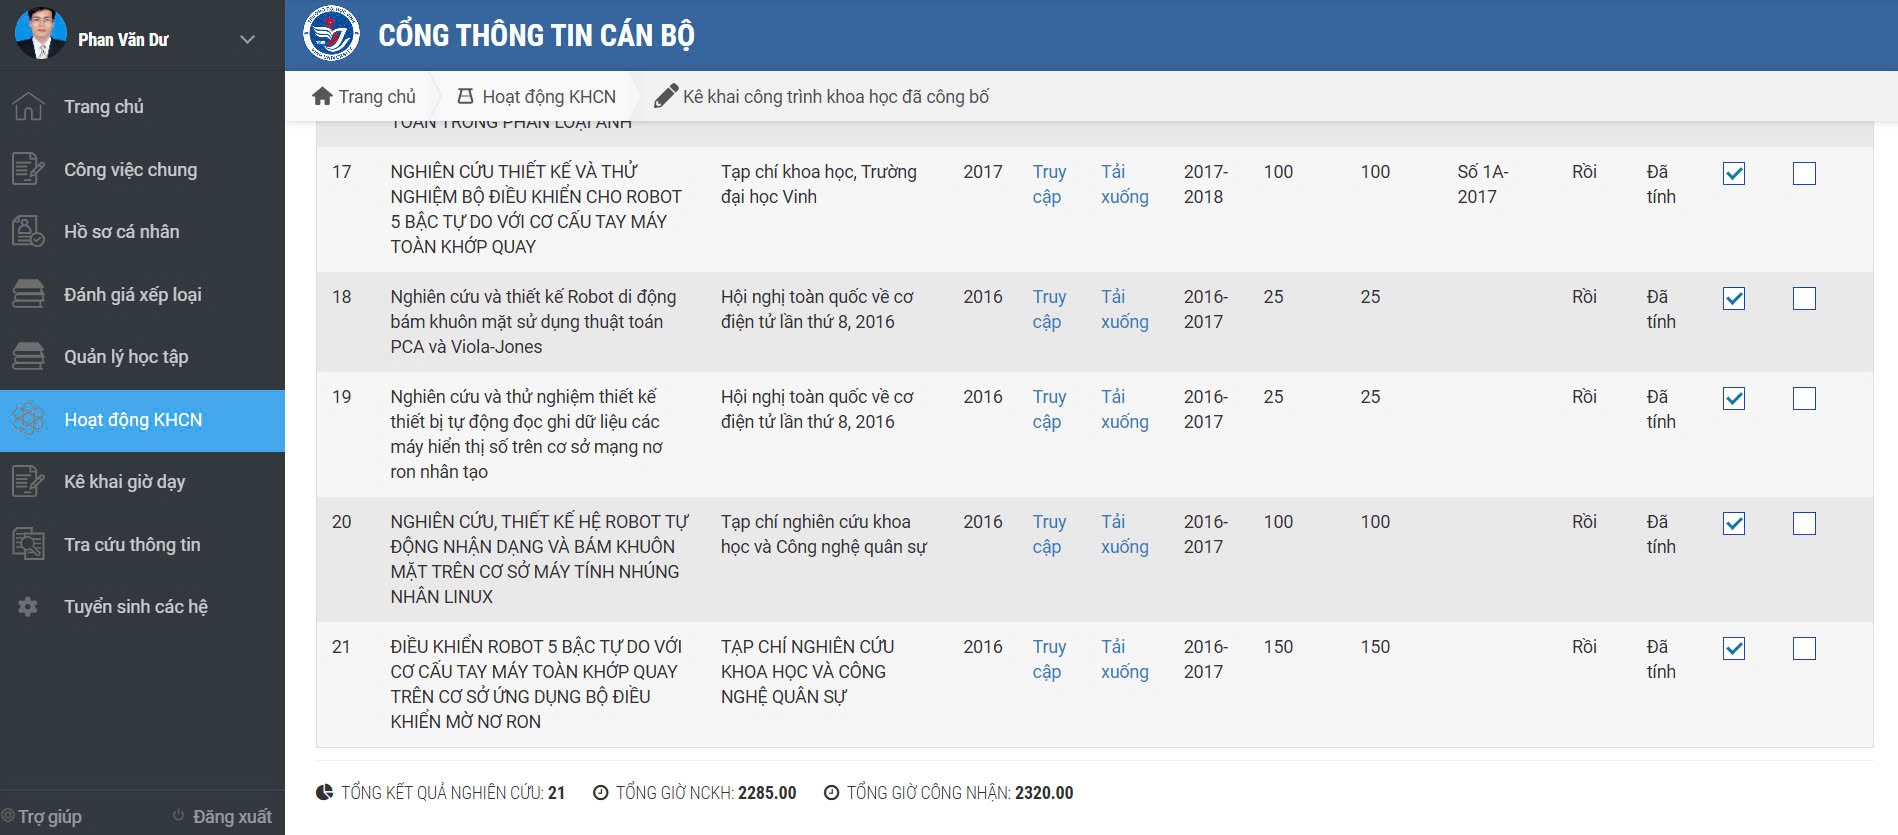Click Tải xuống link for row 20
1898x835 pixels.
click(1124, 534)
